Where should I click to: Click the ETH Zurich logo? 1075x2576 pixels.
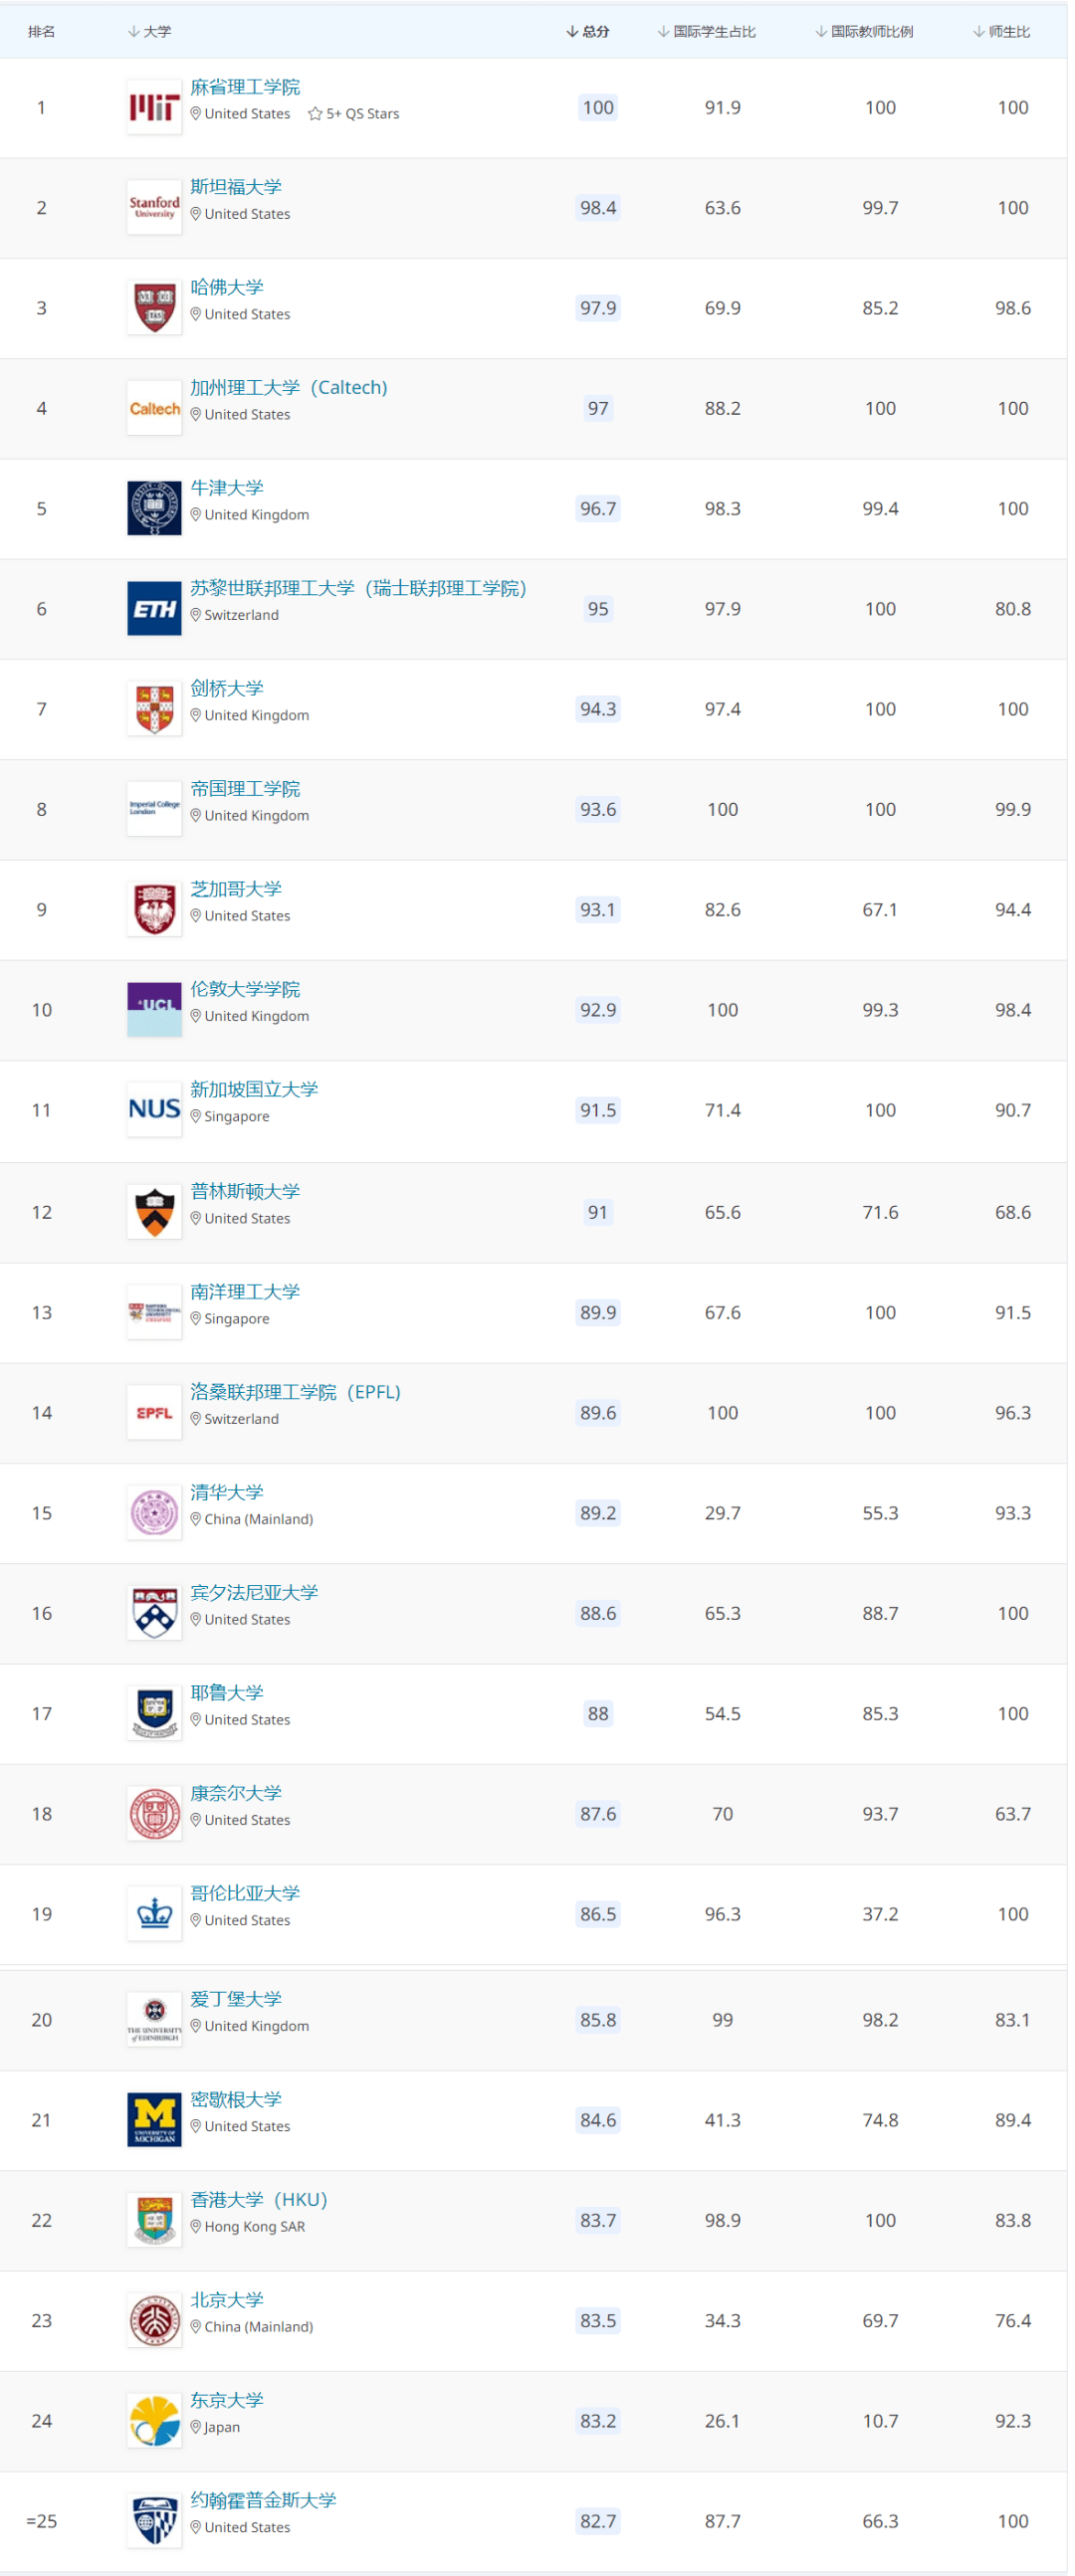[x=155, y=609]
